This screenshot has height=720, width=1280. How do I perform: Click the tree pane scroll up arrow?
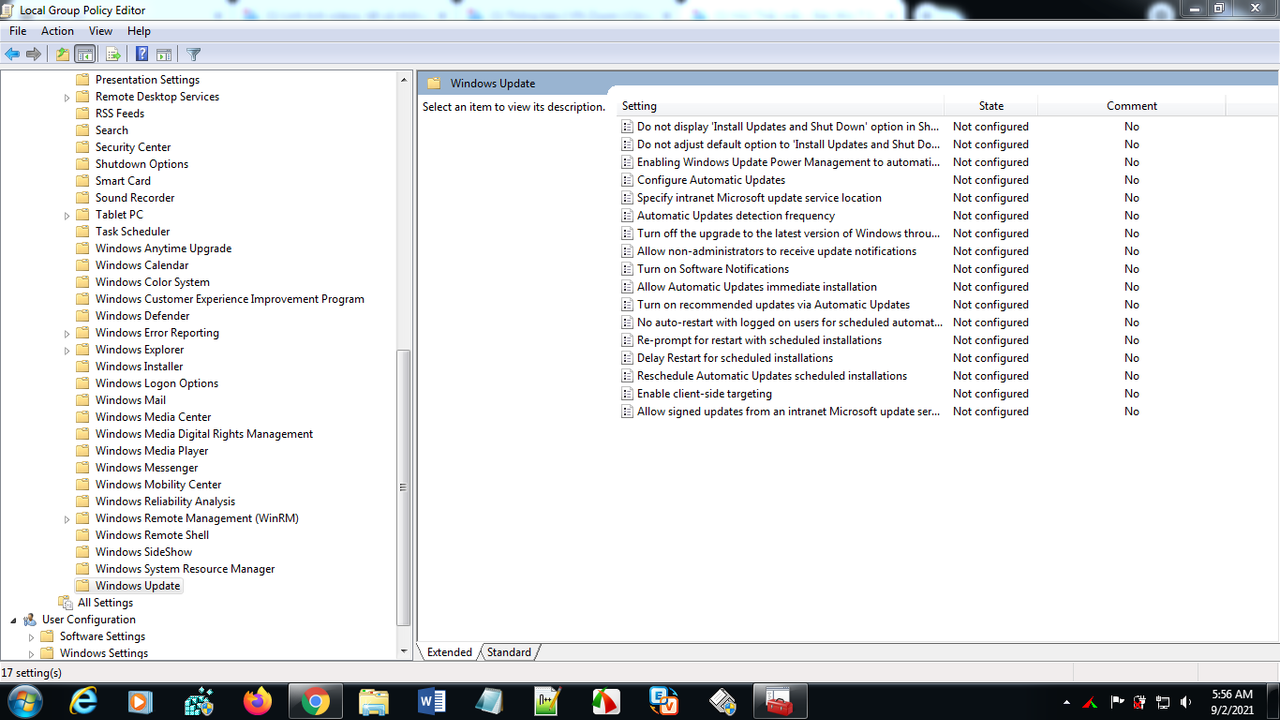click(x=404, y=79)
